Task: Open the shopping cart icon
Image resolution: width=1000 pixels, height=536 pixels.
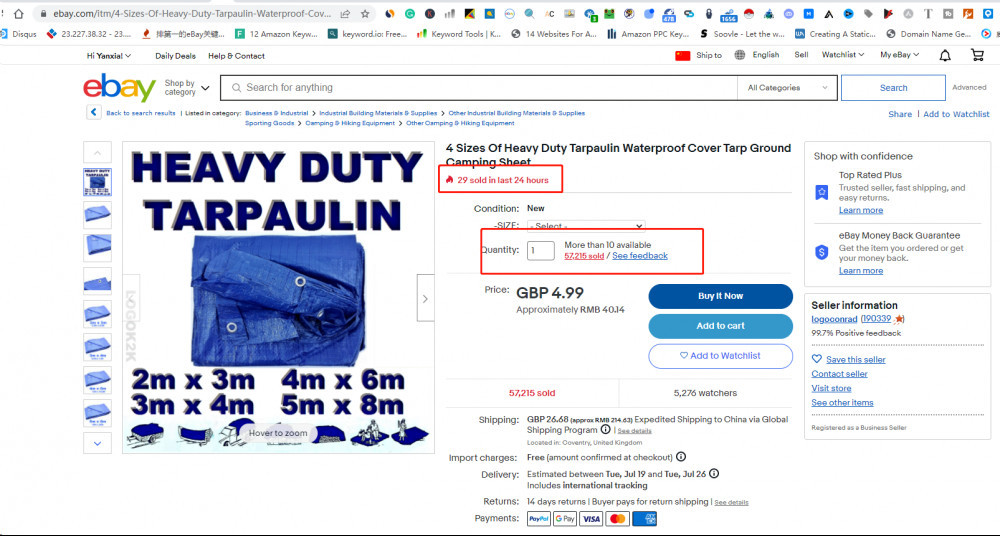Action: [x=977, y=56]
